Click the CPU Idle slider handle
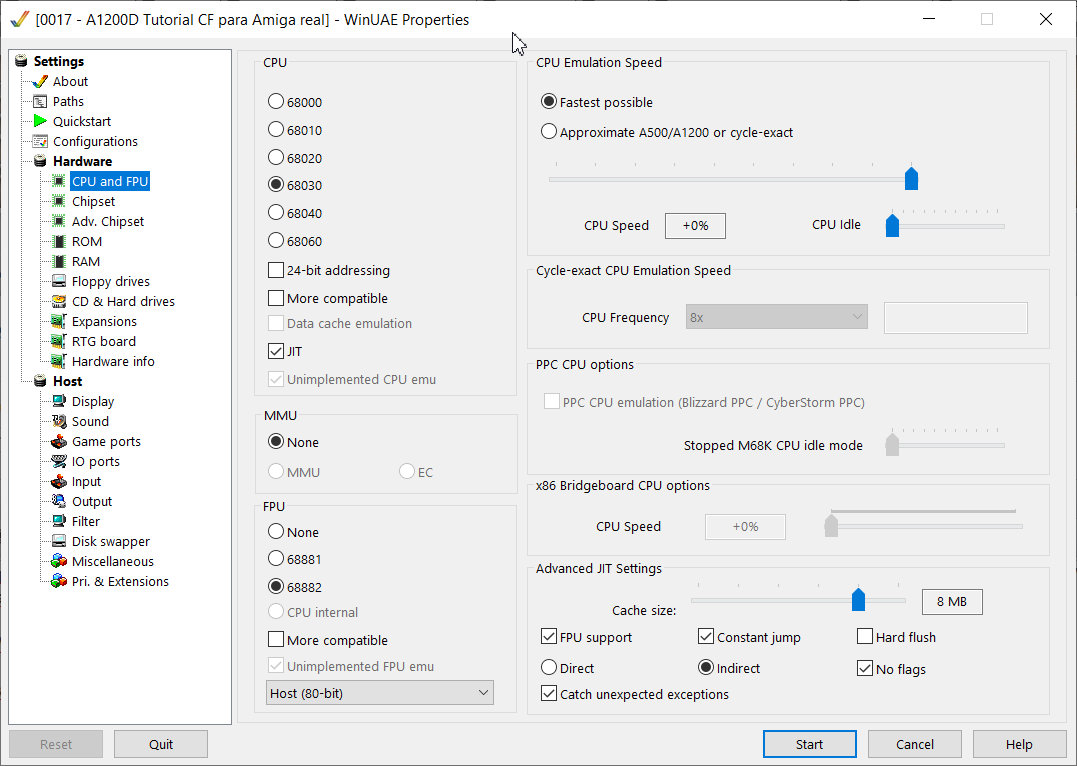 (892, 224)
